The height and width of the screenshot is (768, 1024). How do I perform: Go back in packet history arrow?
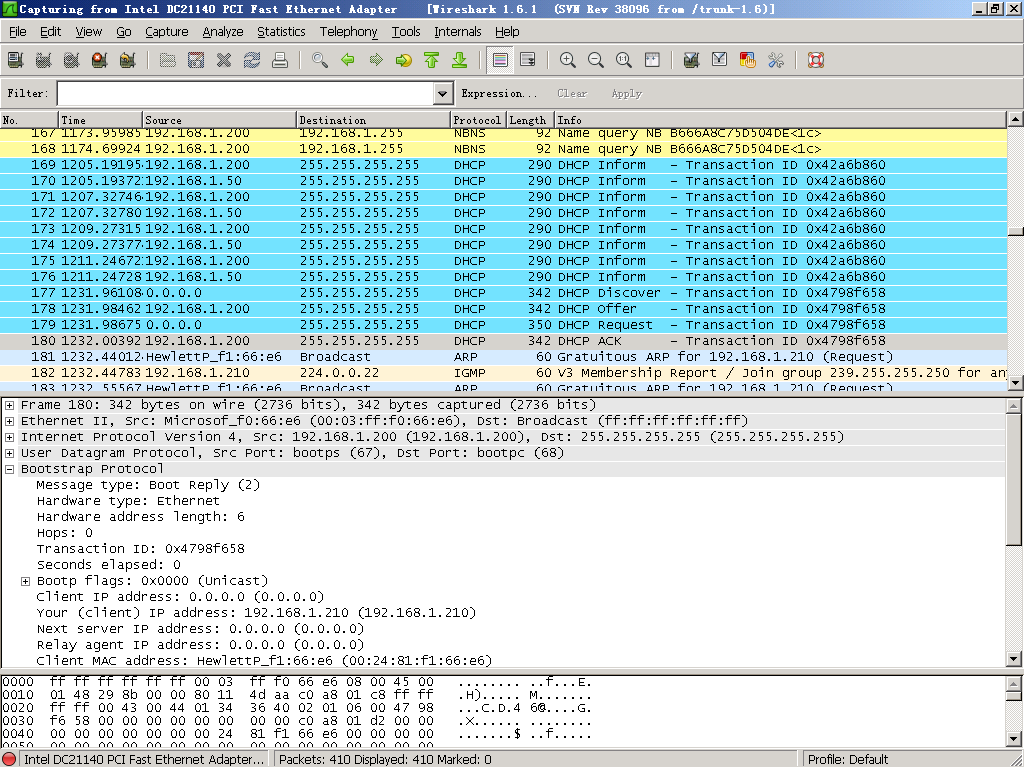tap(348, 60)
